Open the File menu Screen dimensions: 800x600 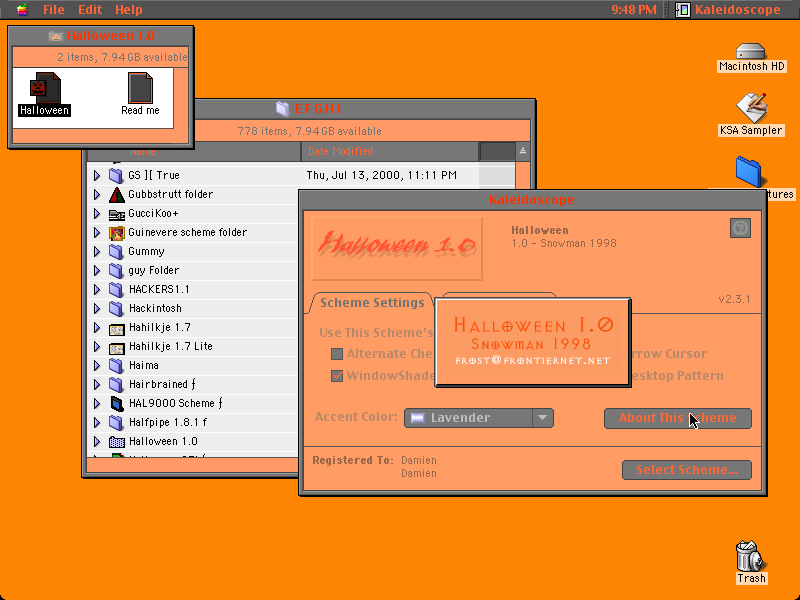pos(54,9)
